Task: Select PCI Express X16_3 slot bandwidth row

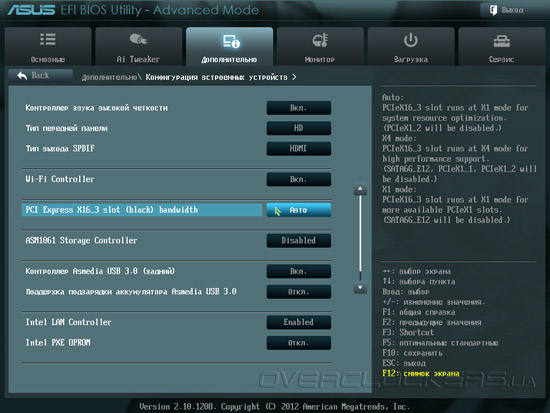Action: tap(142, 210)
